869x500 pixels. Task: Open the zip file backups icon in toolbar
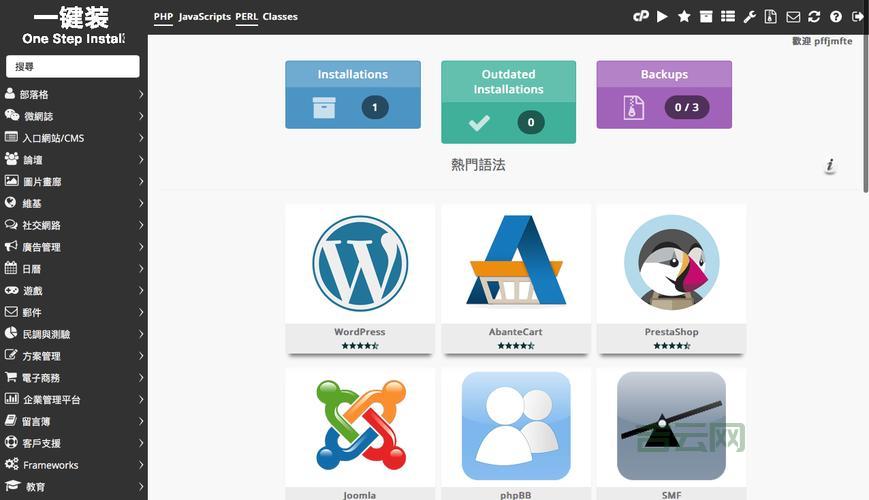coord(770,17)
